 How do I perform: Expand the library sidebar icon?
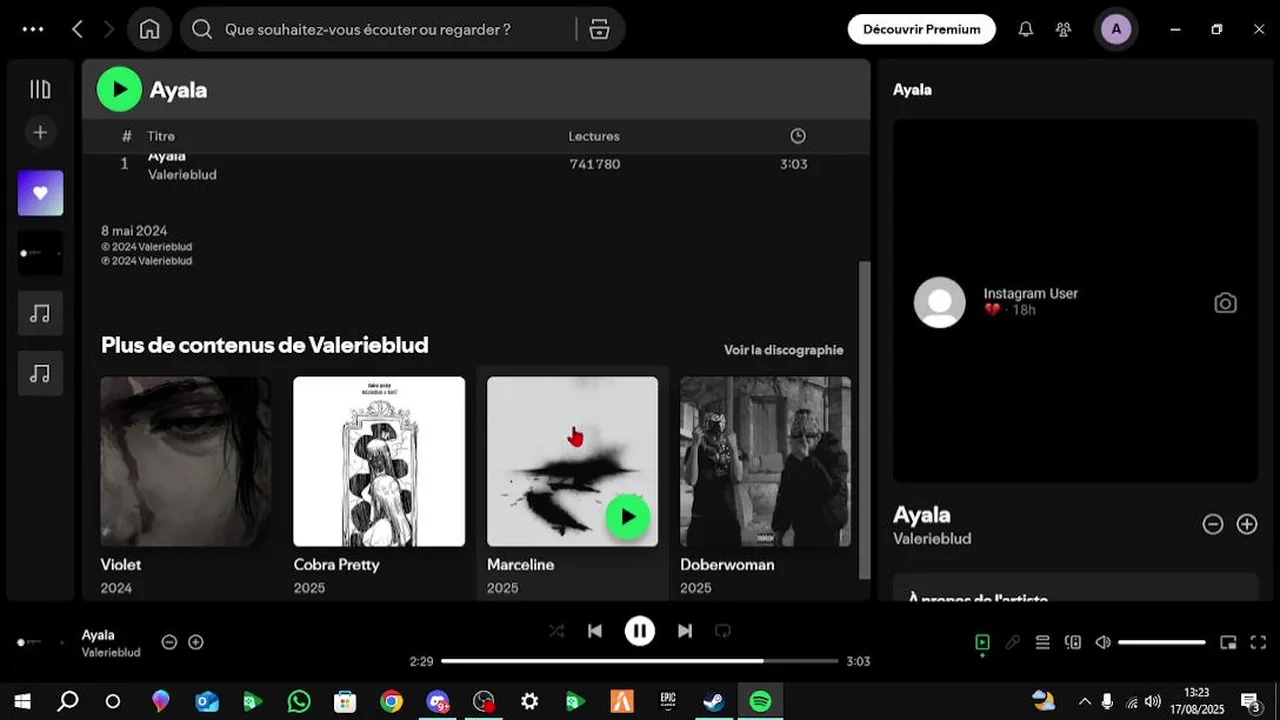point(40,89)
